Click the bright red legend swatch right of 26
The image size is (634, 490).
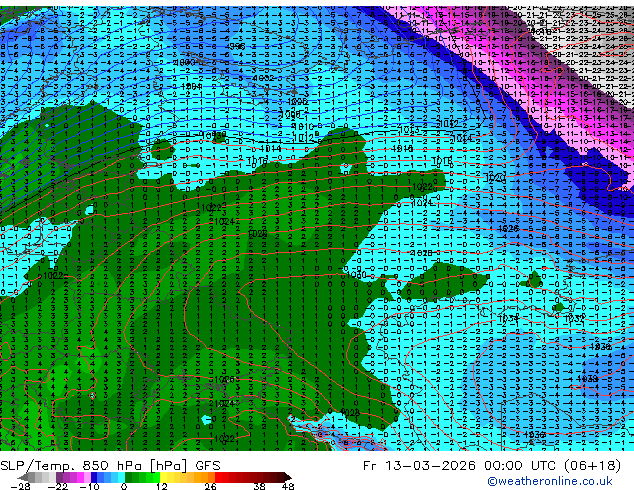point(218,477)
